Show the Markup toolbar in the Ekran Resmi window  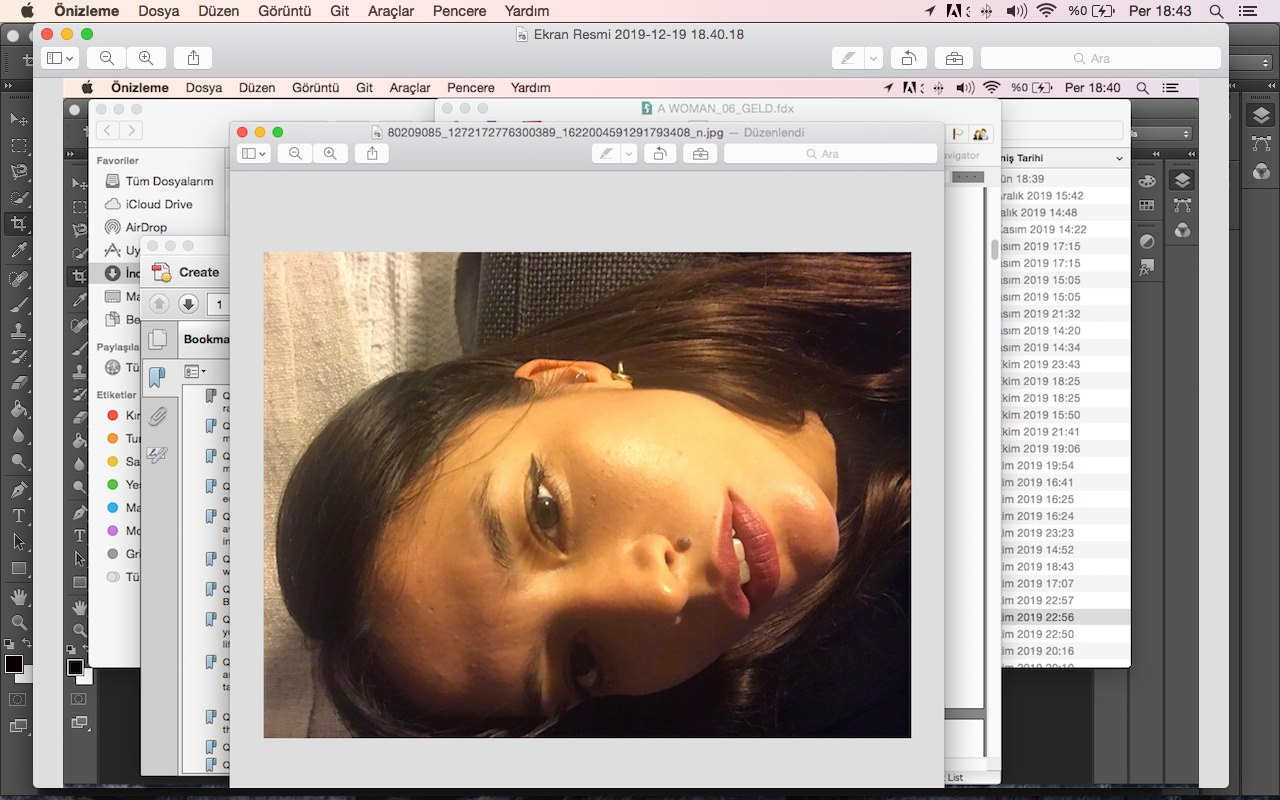click(954, 58)
